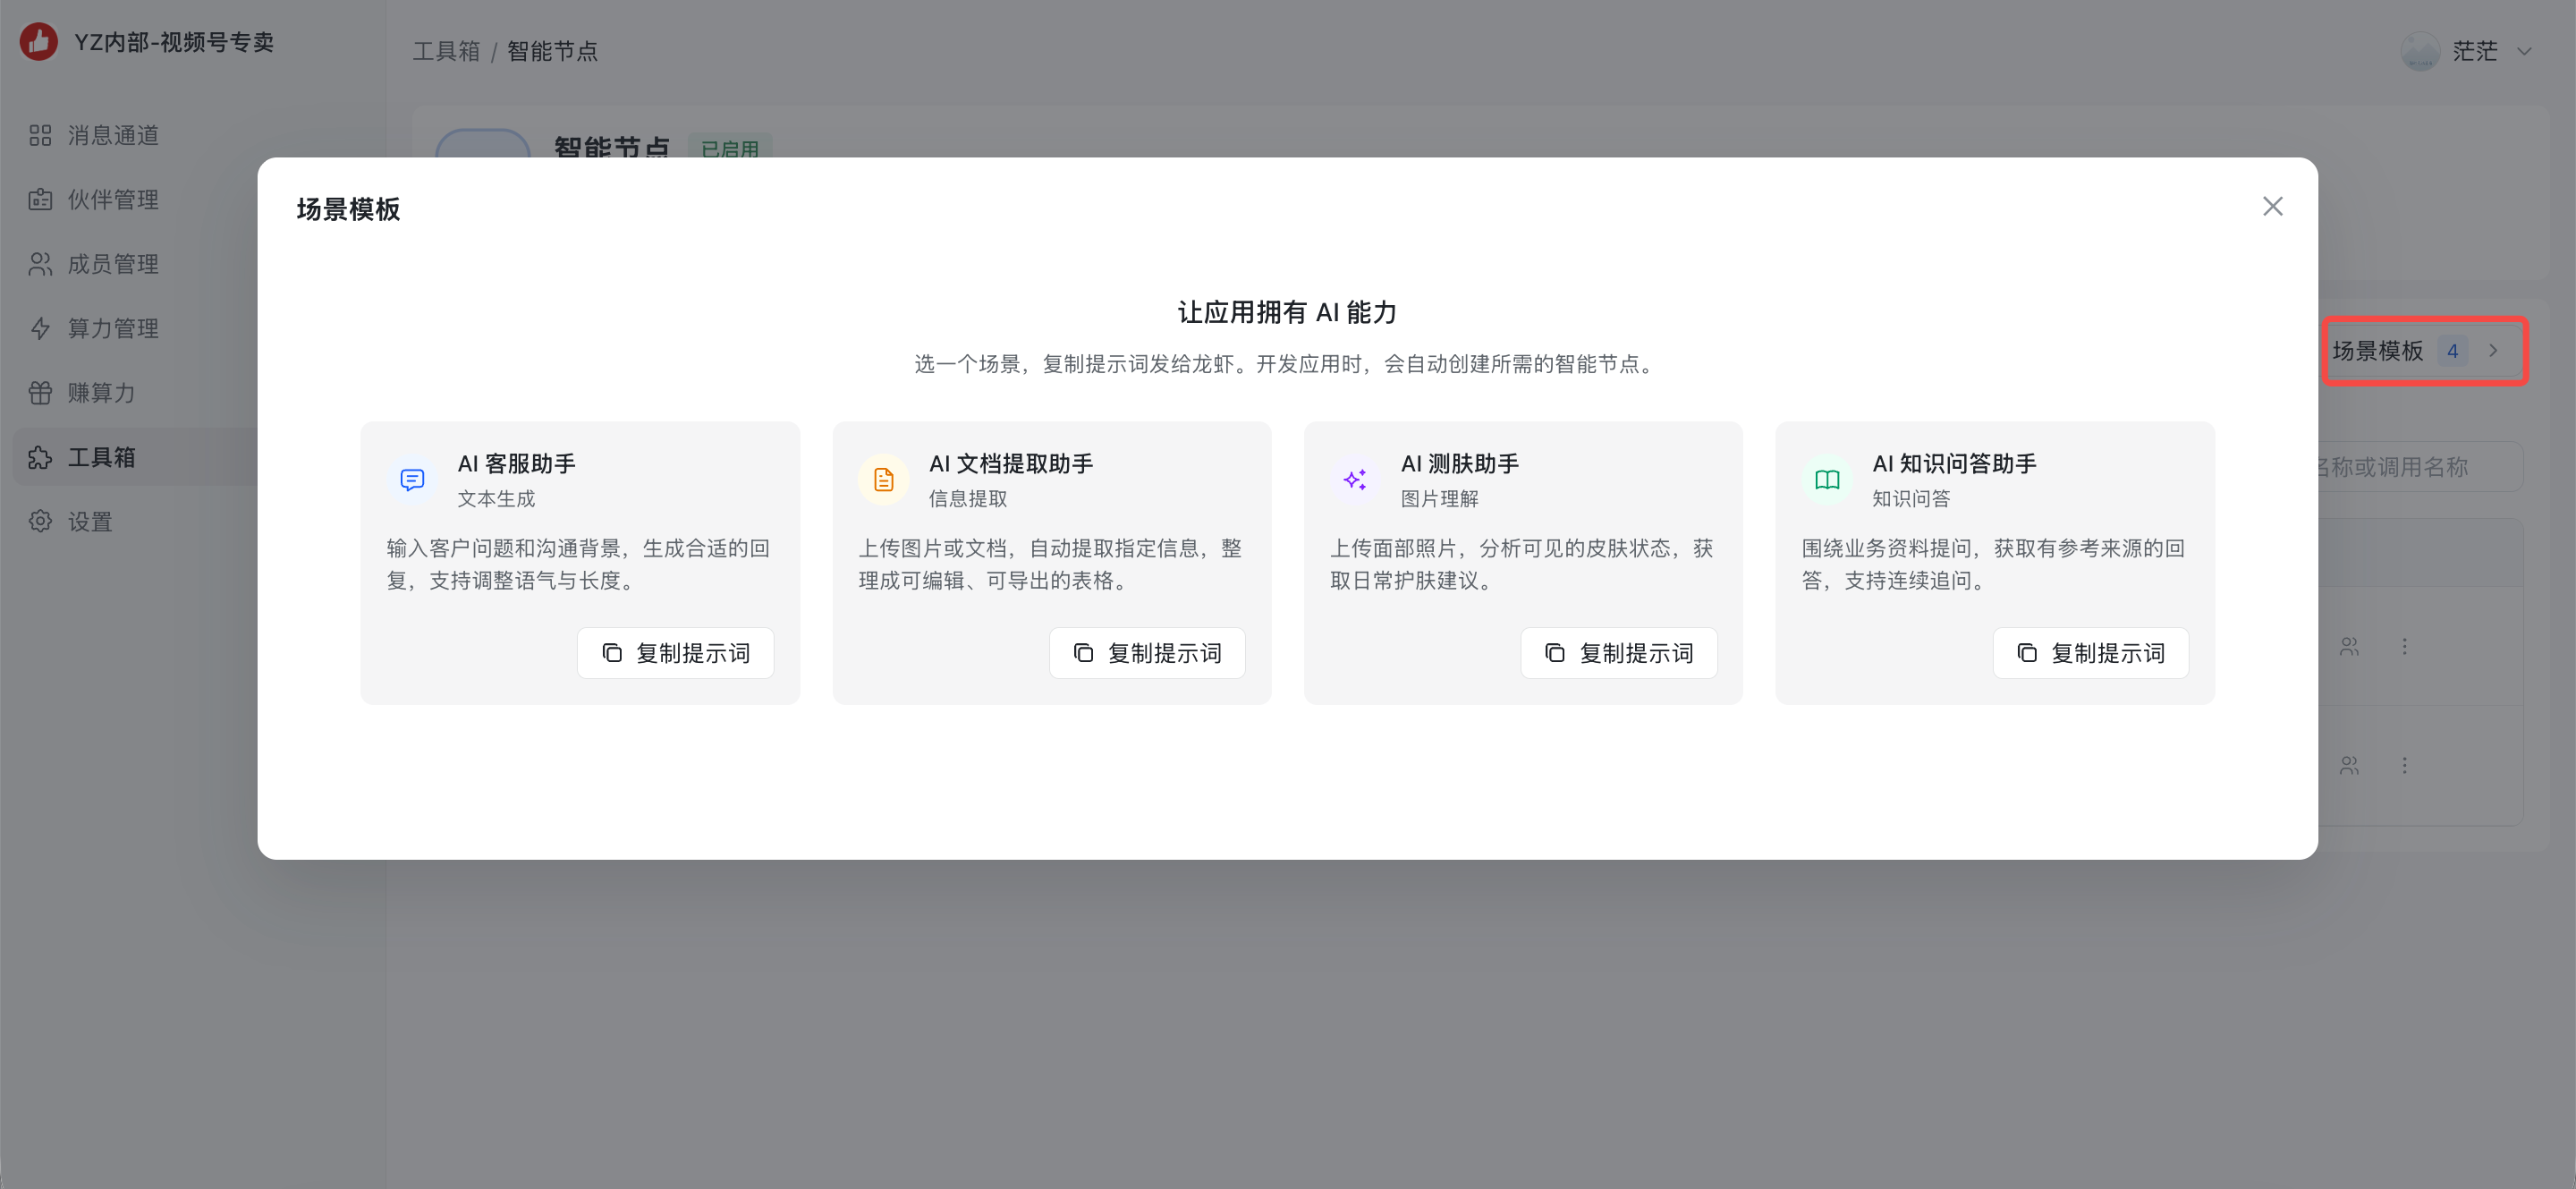The height and width of the screenshot is (1189, 2576).
Task: Click the 工具箱 puzzle icon
Action: click(x=40, y=457)
